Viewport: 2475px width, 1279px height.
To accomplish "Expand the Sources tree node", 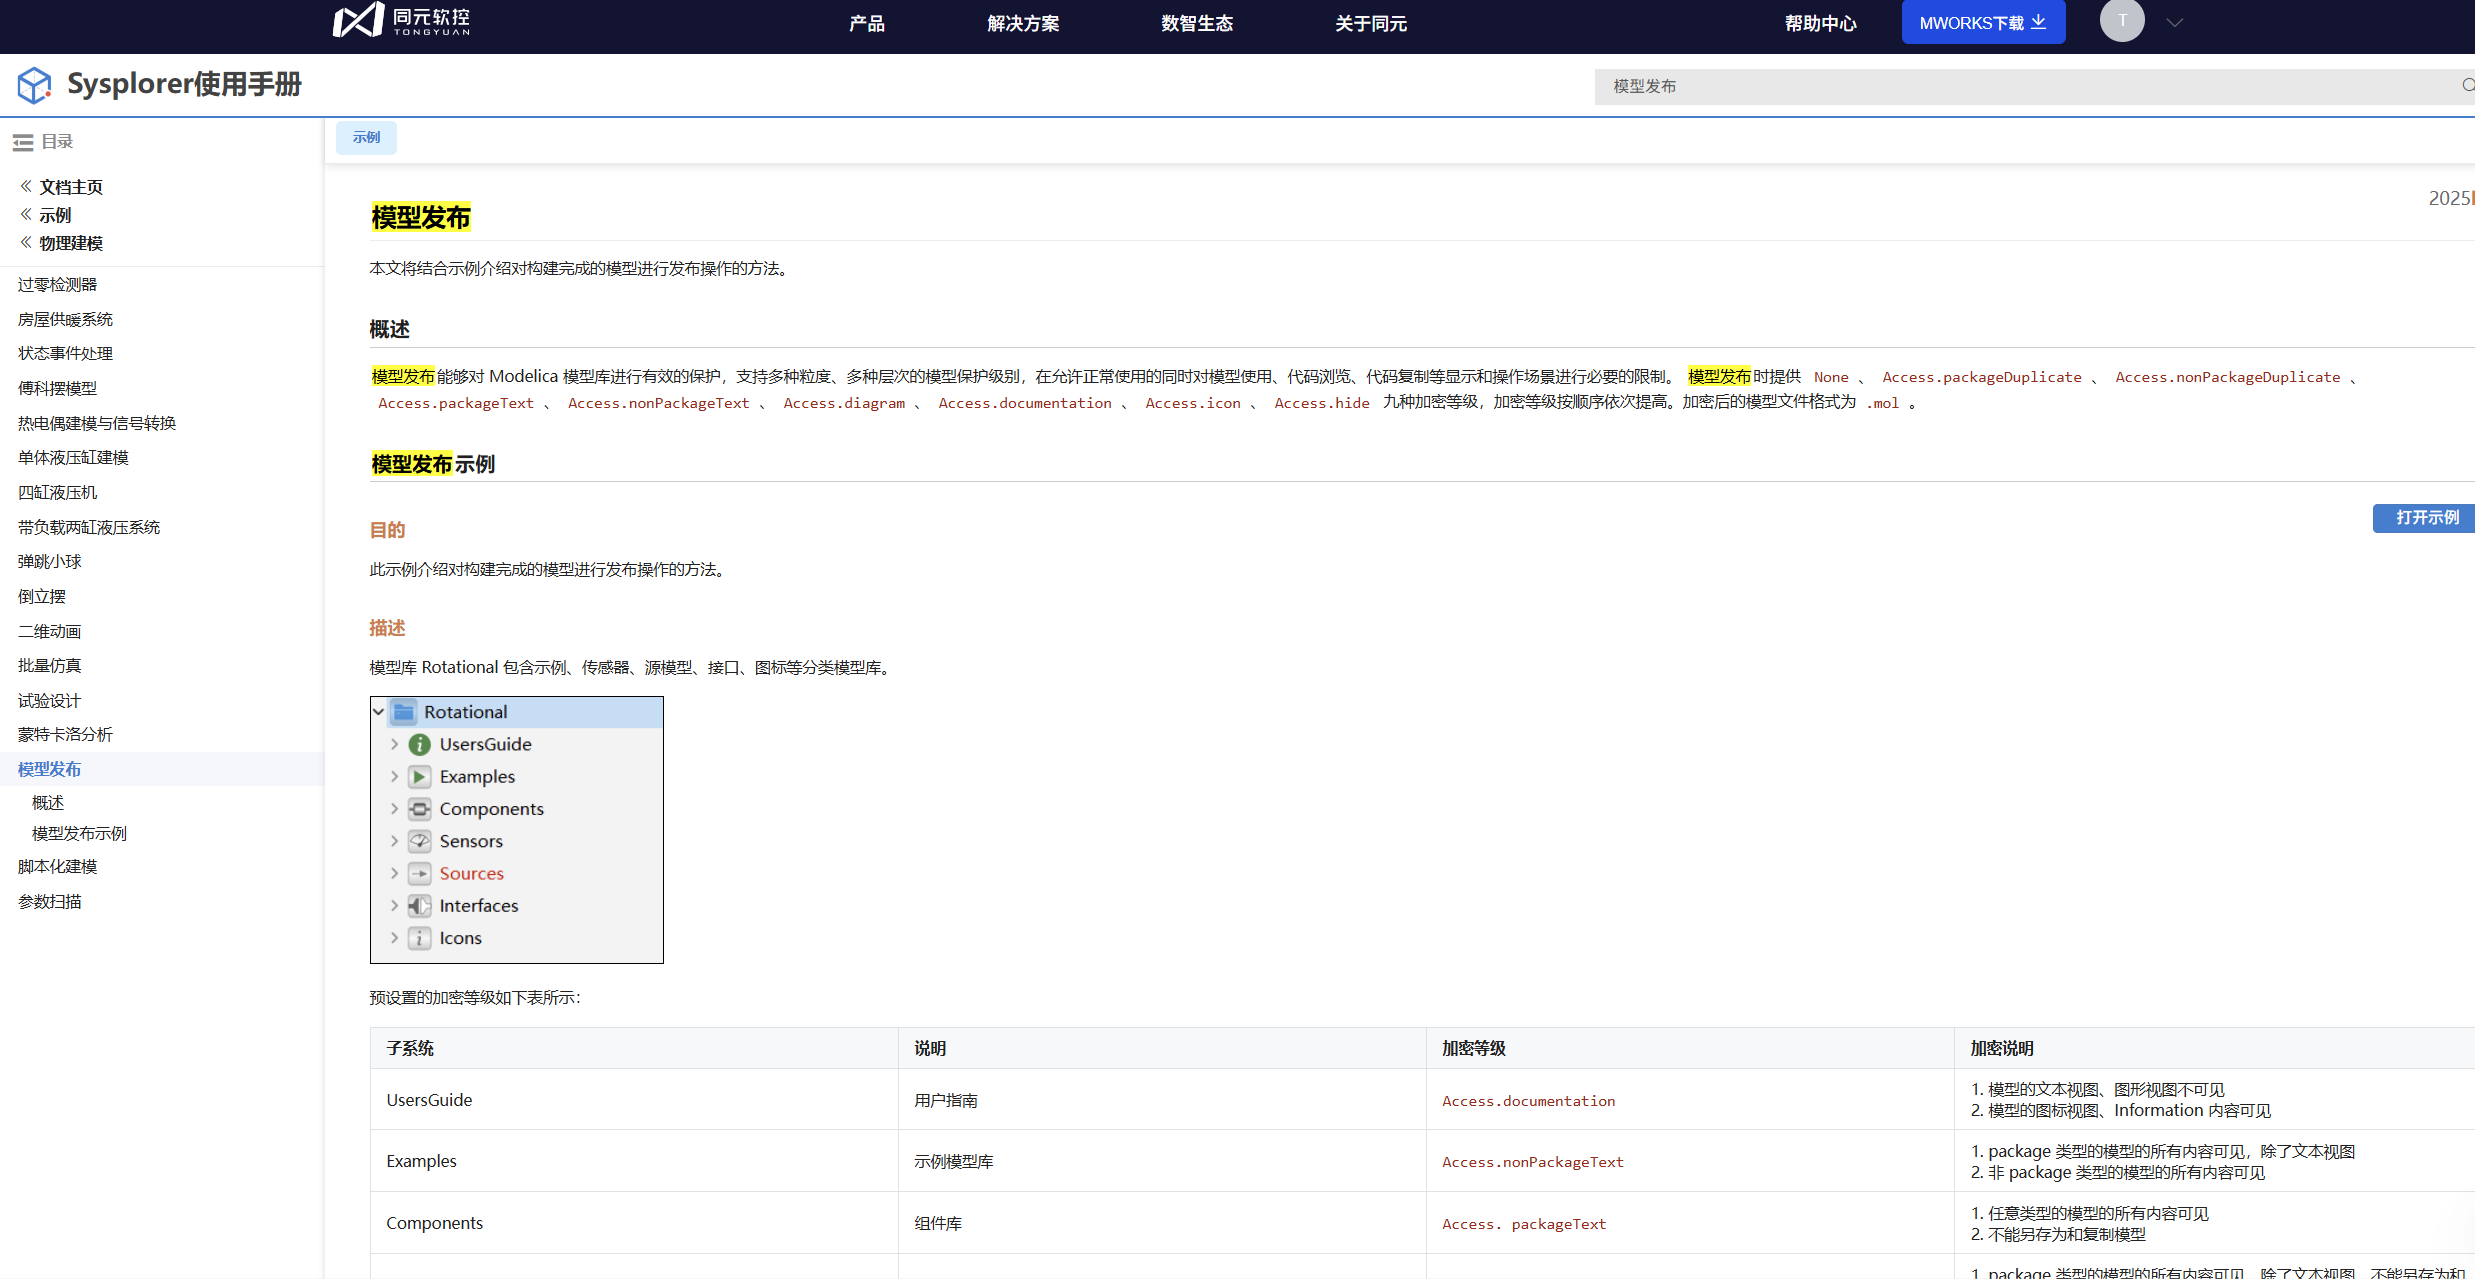I will click(395, 874).
